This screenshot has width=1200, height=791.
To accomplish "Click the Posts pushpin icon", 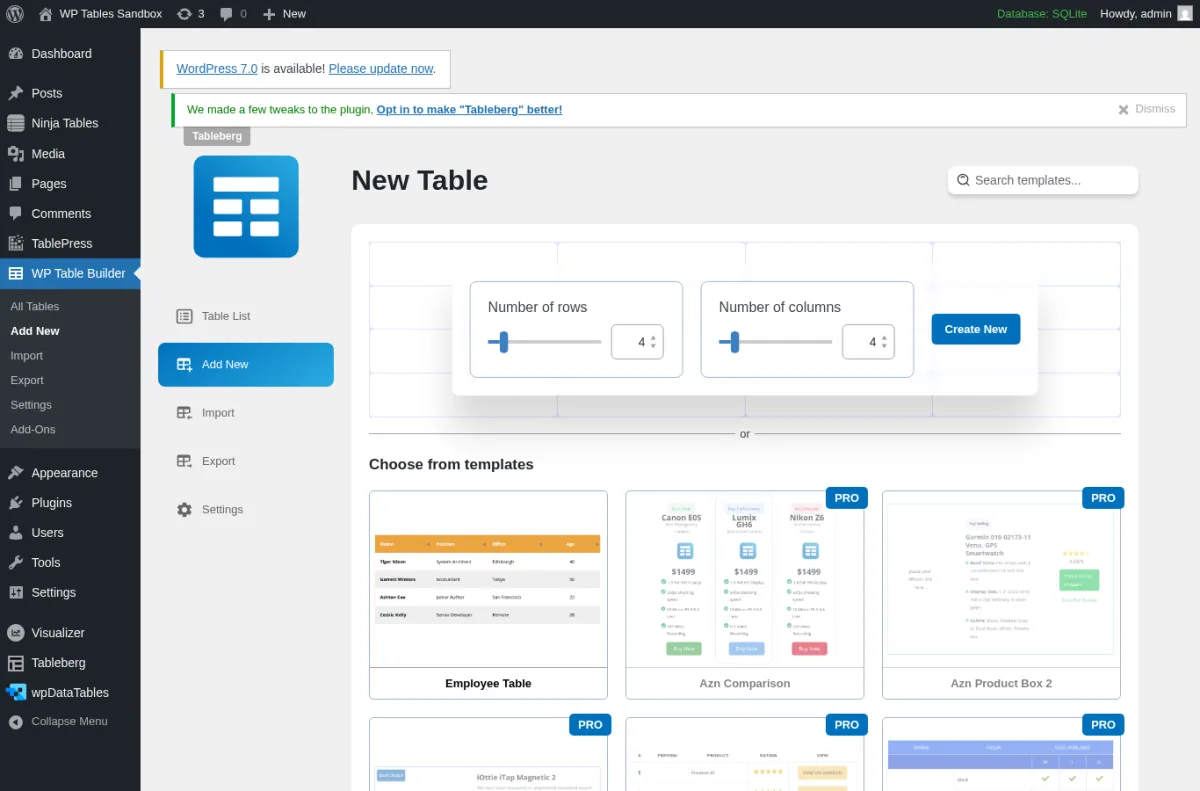I will [x=16, y=93].
